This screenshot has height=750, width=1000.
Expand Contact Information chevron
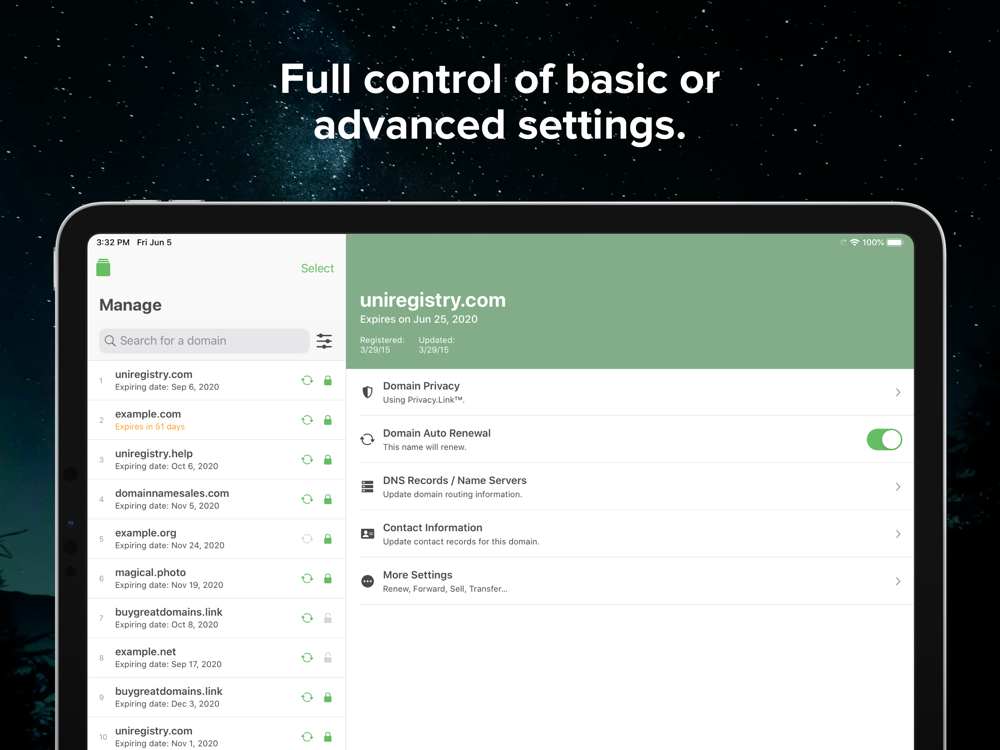(897, 534)
